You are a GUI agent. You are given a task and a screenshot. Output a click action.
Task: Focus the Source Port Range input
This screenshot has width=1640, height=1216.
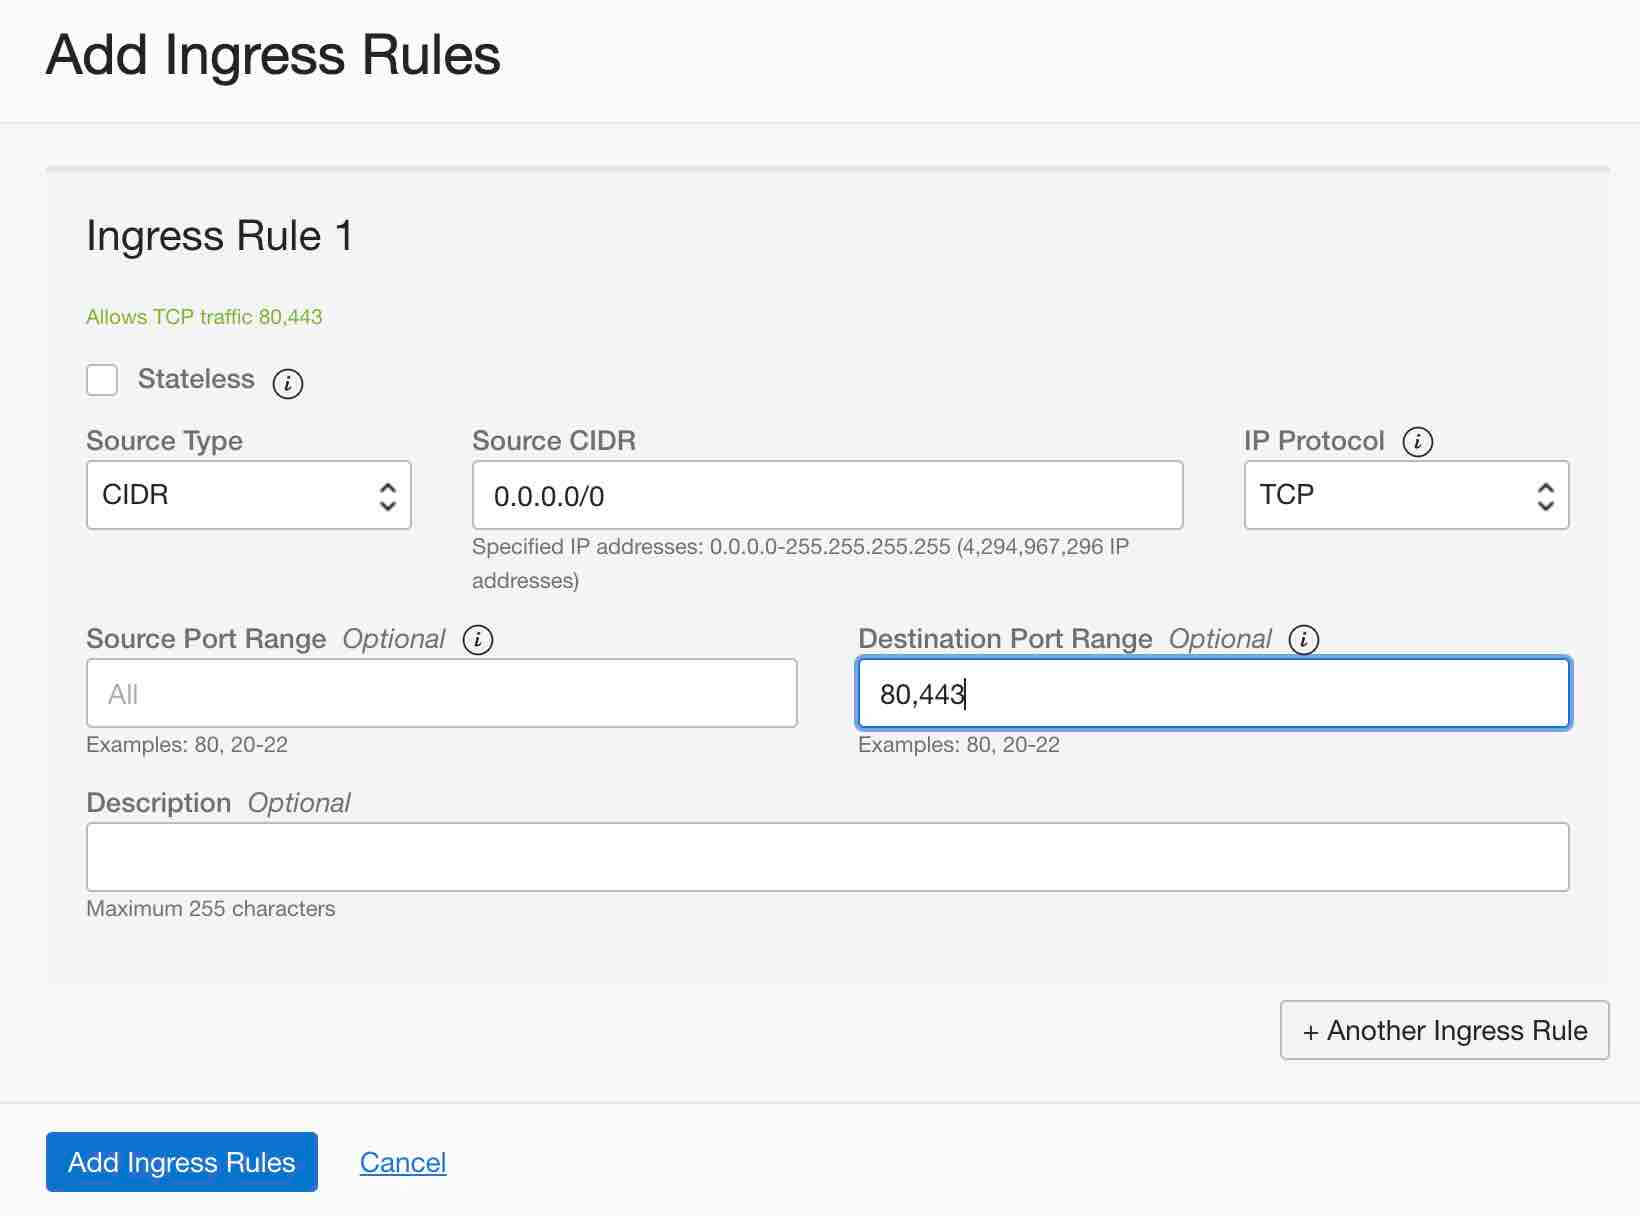tap(441, 693)
